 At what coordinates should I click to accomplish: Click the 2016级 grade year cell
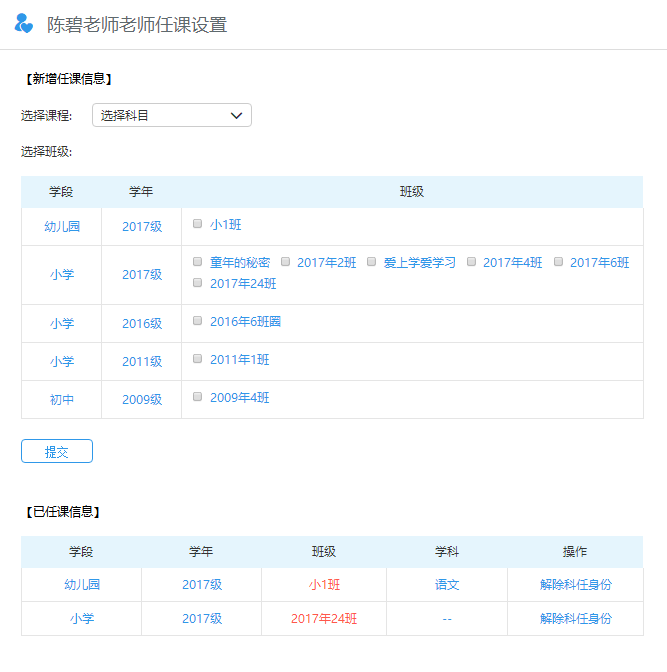pos(142,324)
